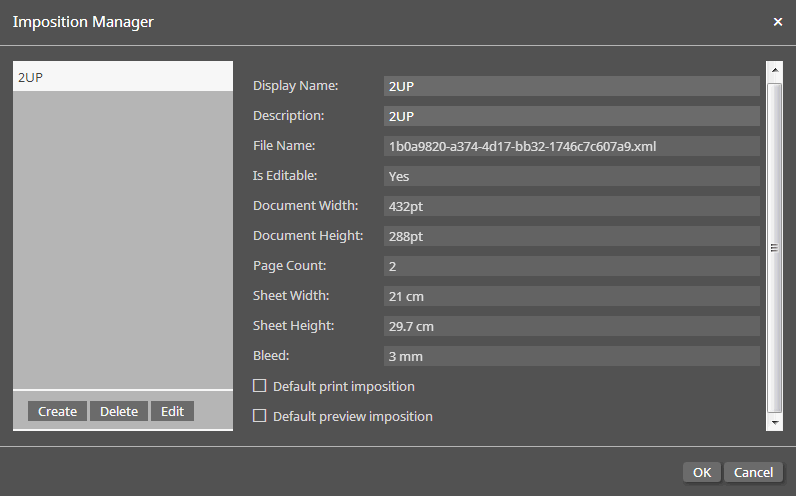Close the Imposition Manager dialog
The image size is (796, 496).
click(778, 22)
